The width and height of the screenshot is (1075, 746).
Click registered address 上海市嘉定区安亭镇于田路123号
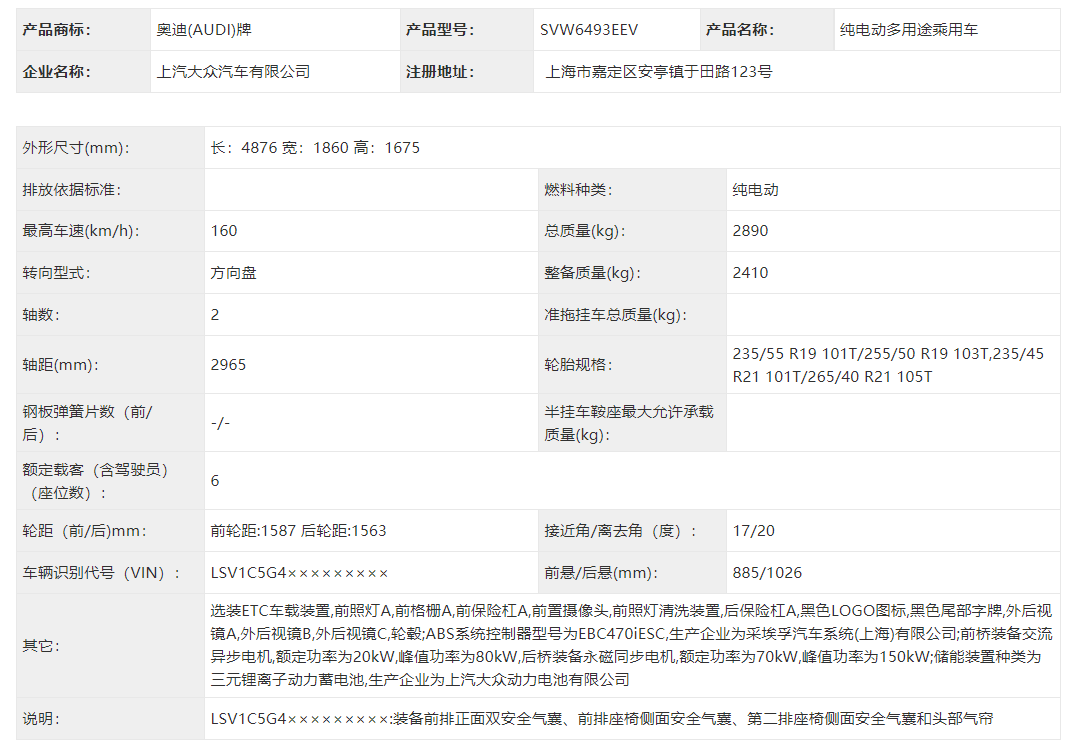[658, 72]
